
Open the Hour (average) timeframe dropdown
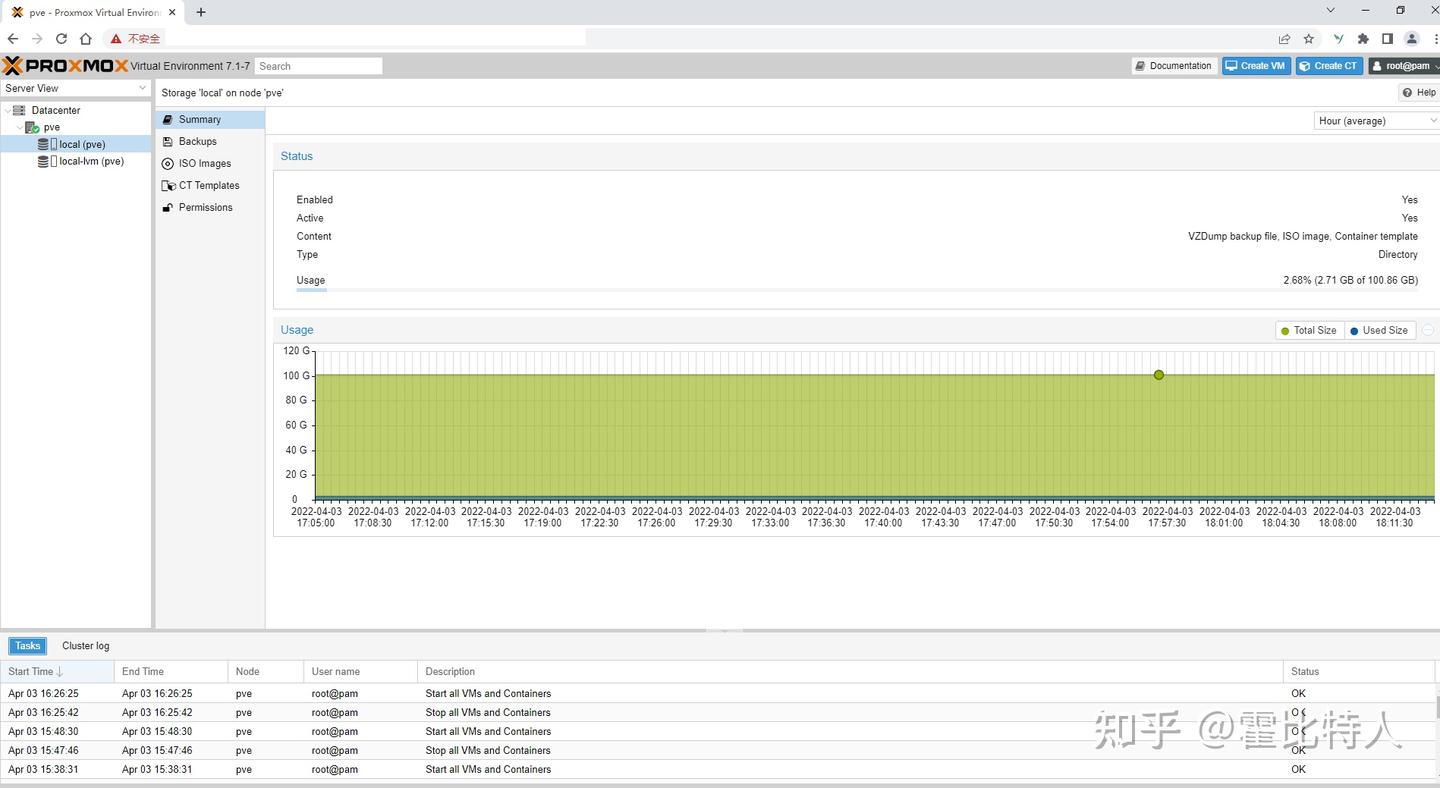pos(1376,121)
